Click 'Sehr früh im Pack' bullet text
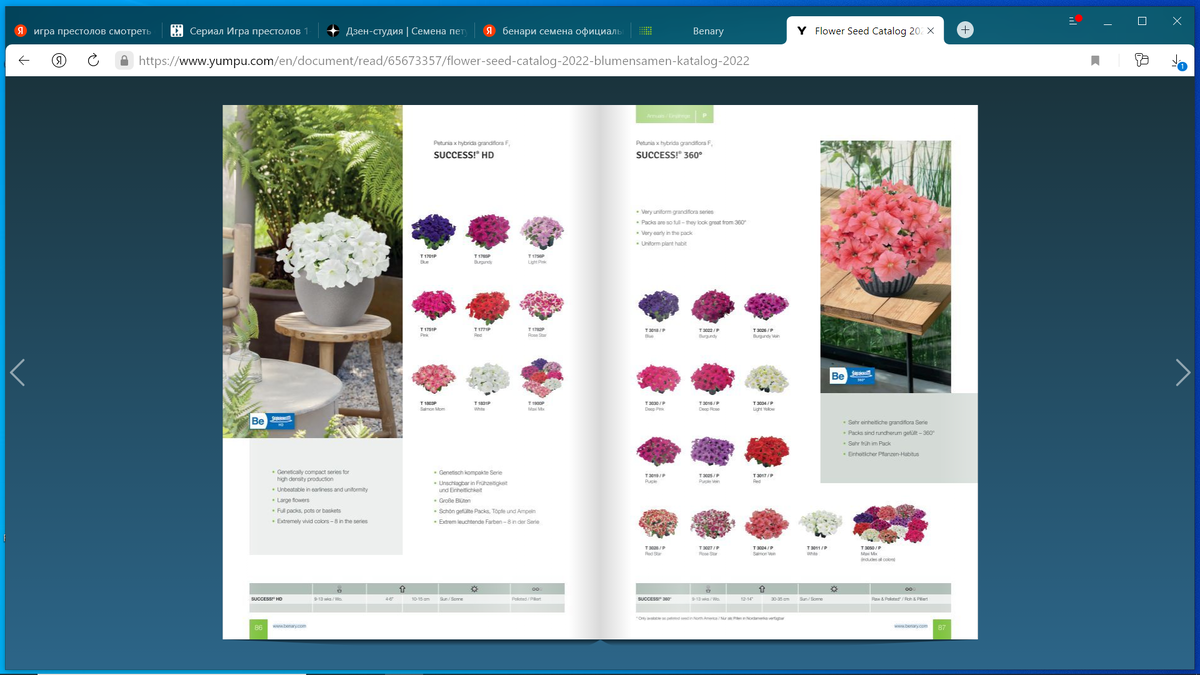Viewport: 1200px width, 675px height. [x=869, y=443]
